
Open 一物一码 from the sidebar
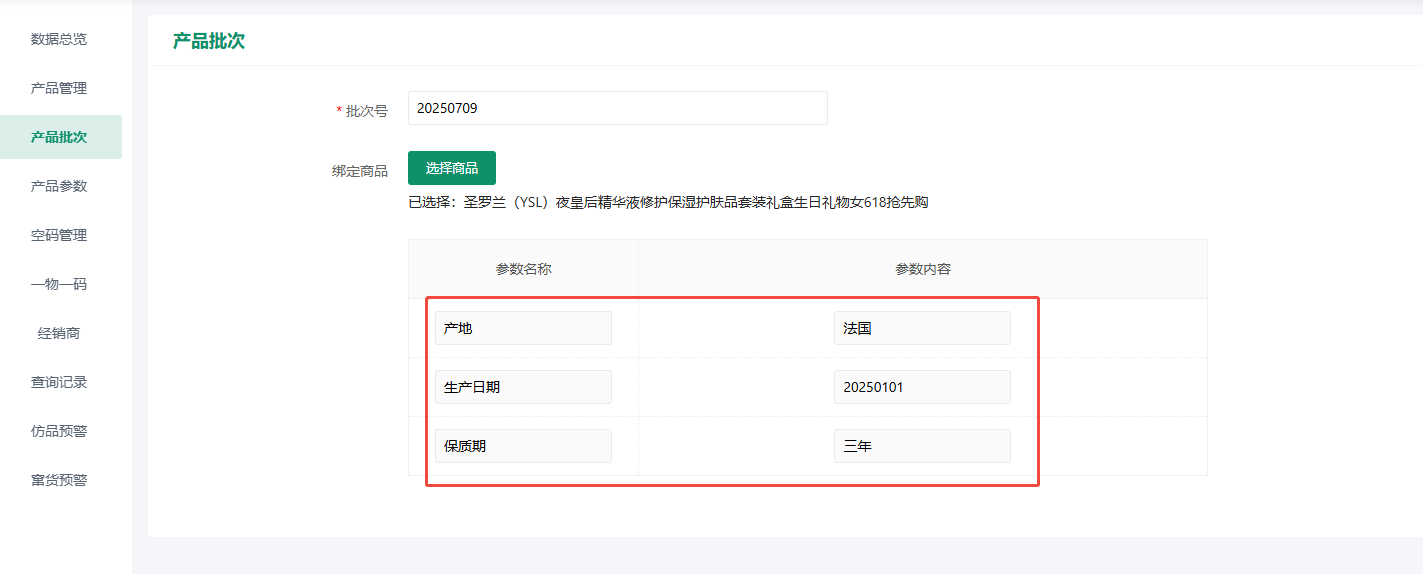click(59, 284)
